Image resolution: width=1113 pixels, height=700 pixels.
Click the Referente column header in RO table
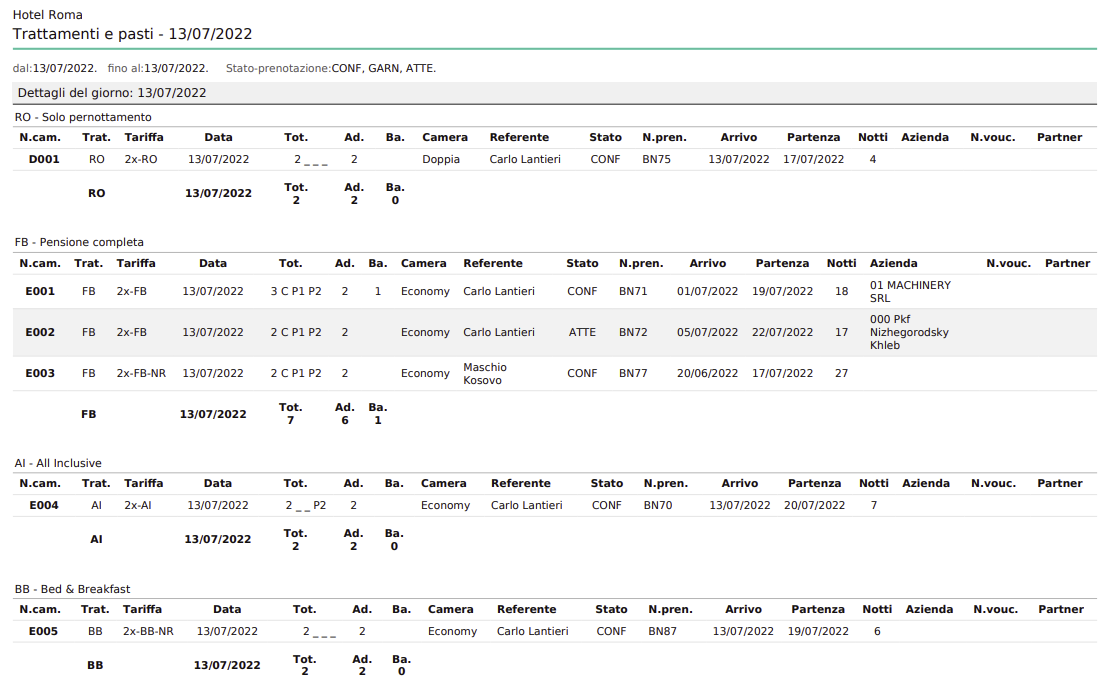519,138
